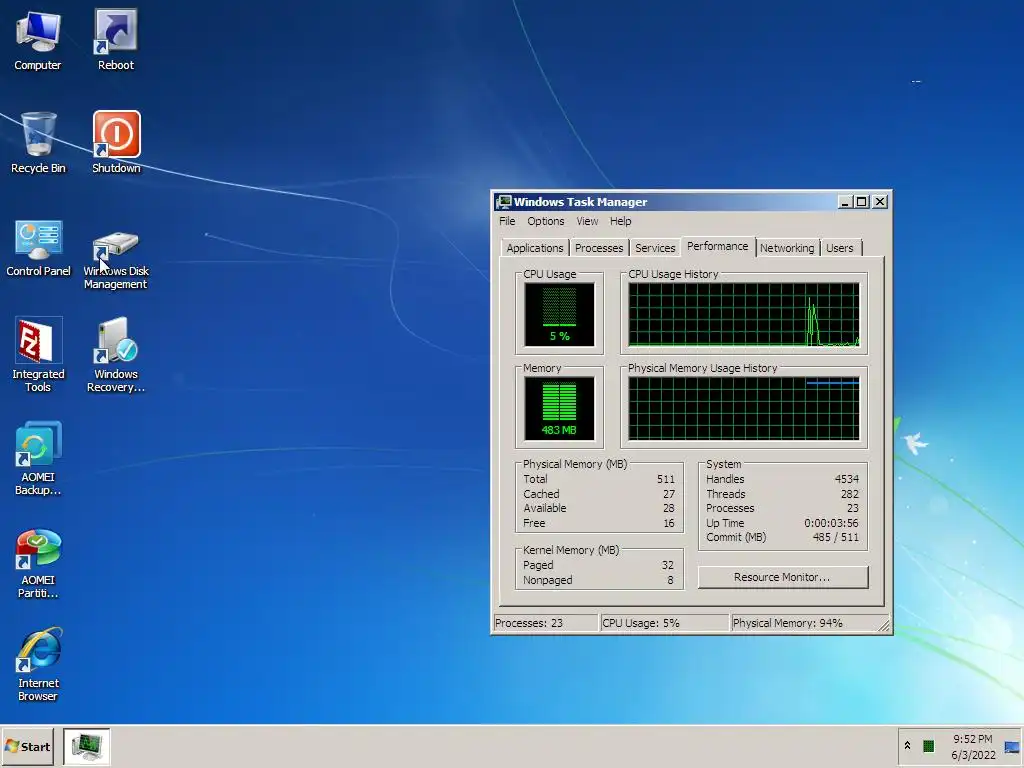Select the Internet Browser shortcut
Image resolution: width=1024 pixels, height=768 pixels.
(38, 664)
